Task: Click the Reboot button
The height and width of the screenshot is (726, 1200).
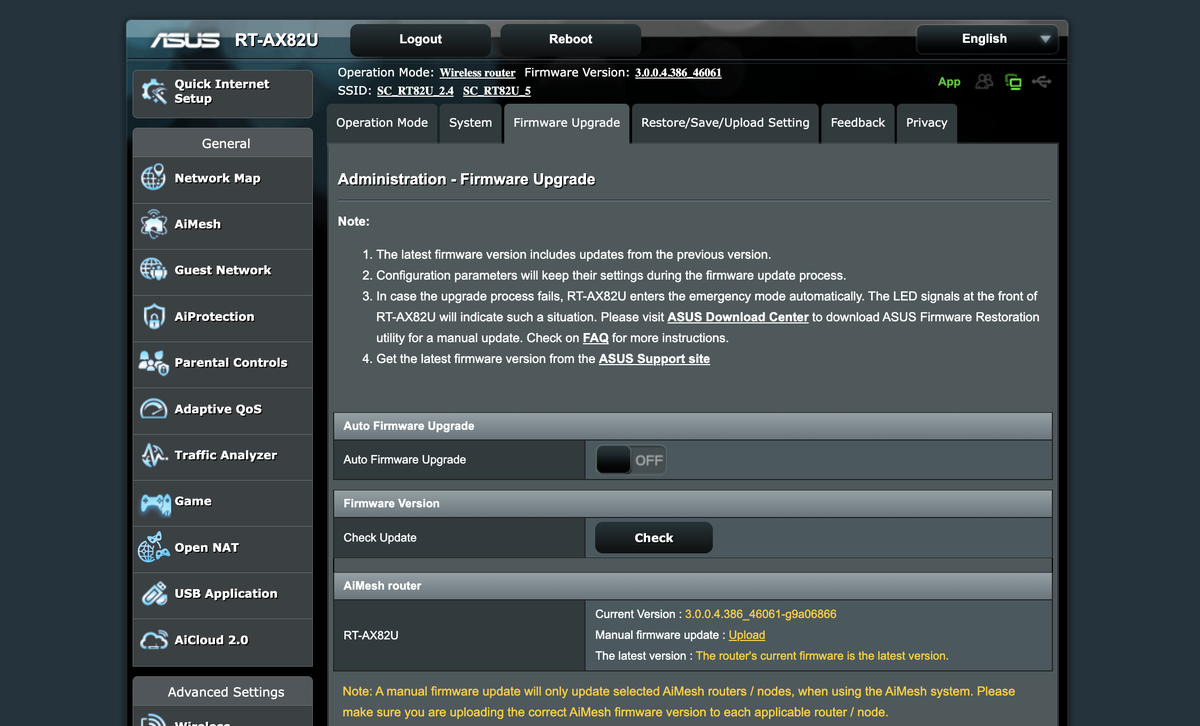Action: click(x=571, y=39)
